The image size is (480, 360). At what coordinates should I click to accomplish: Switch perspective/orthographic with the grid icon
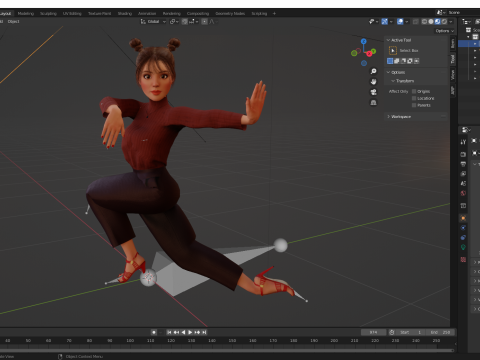click(x=374, y=103)
